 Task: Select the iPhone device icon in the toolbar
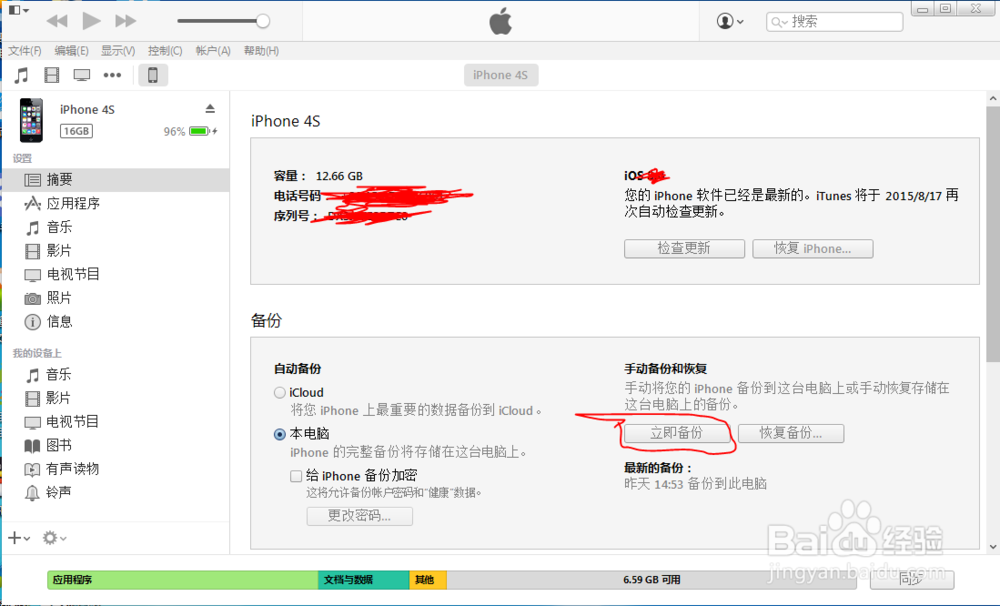[153, 74]
